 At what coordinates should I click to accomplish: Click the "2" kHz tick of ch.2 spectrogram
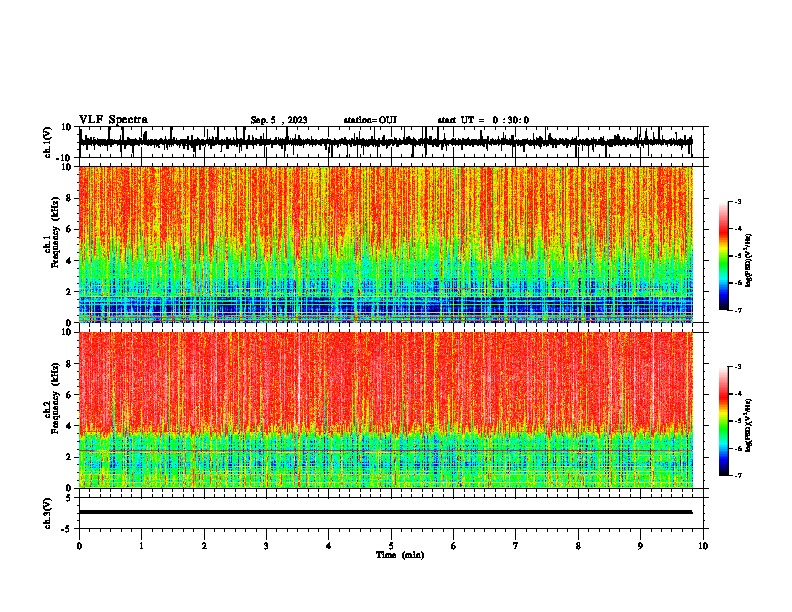(x=69, y=457)
